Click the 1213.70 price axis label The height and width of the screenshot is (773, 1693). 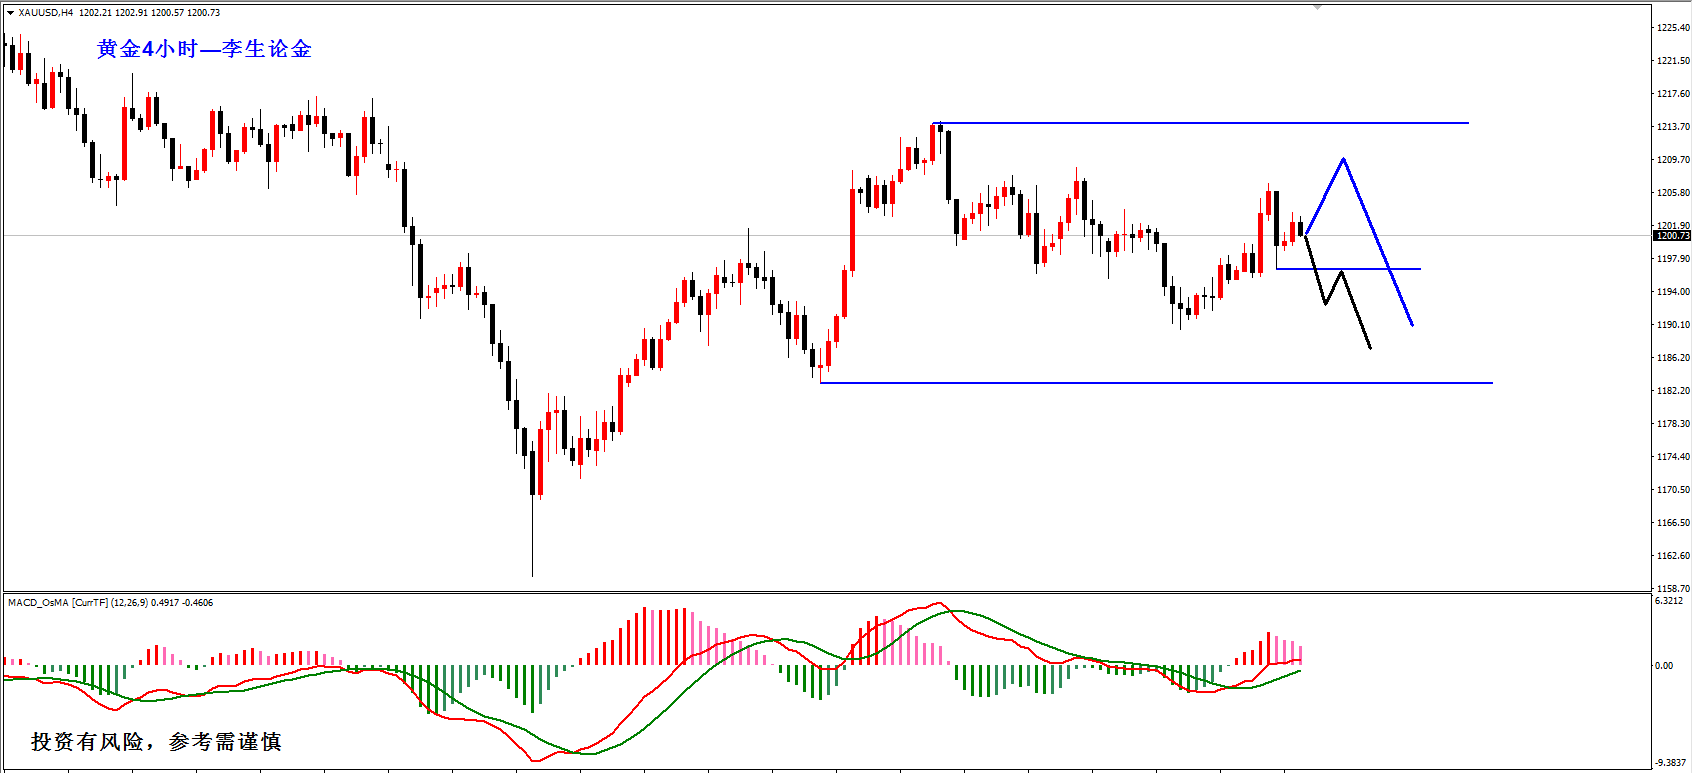coord(1673,127)
